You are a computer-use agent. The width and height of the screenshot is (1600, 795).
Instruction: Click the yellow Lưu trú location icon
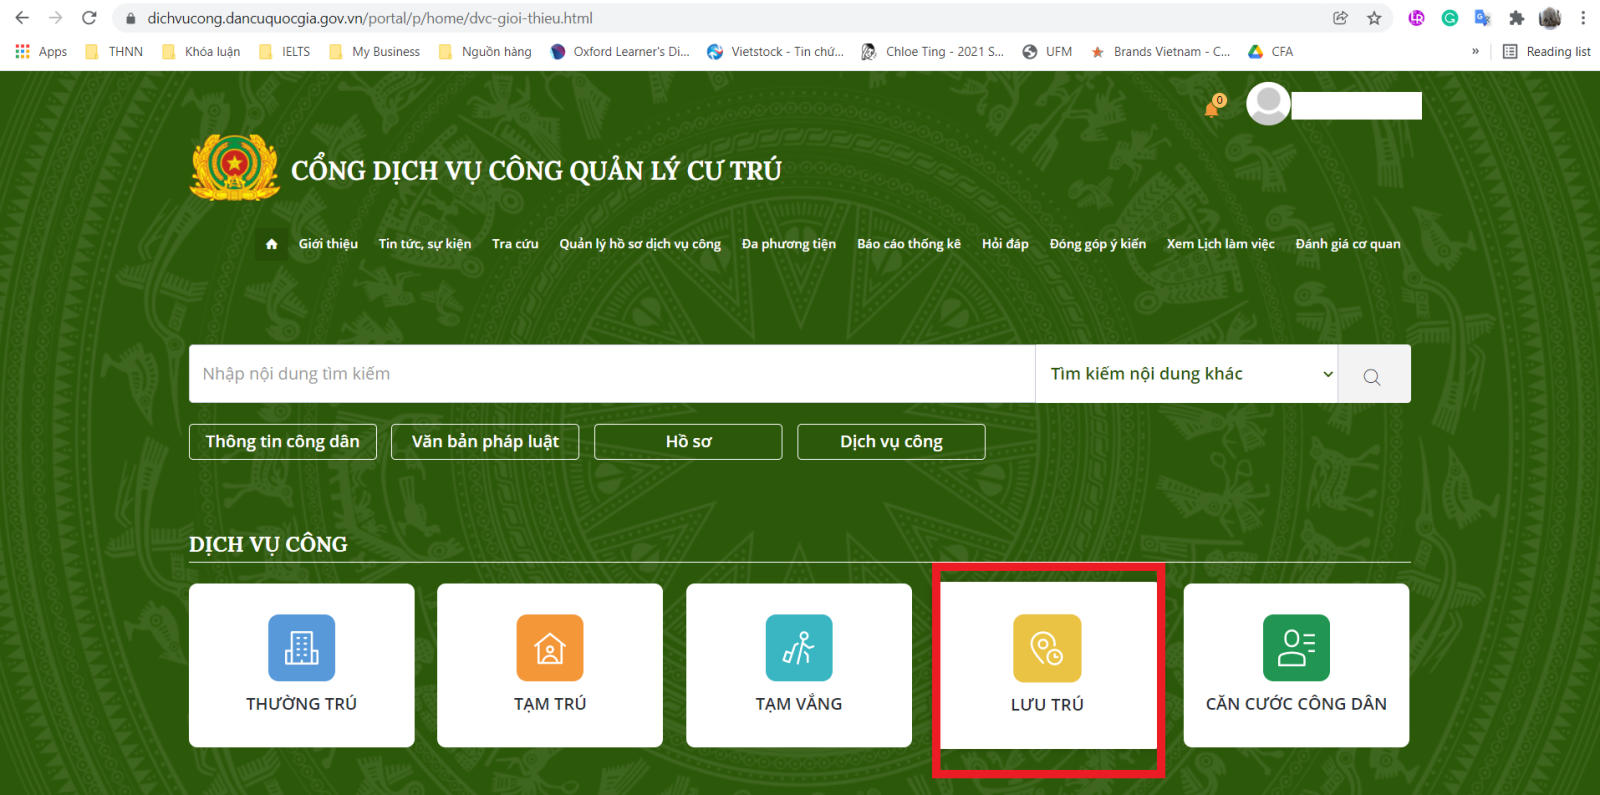coord(1047,648)
